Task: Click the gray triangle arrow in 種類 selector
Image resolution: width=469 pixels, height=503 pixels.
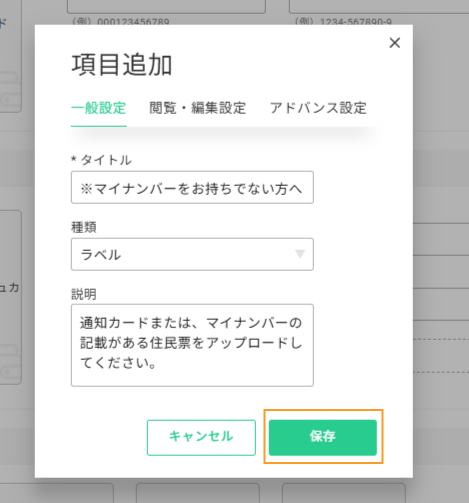Action: [300, 254]
